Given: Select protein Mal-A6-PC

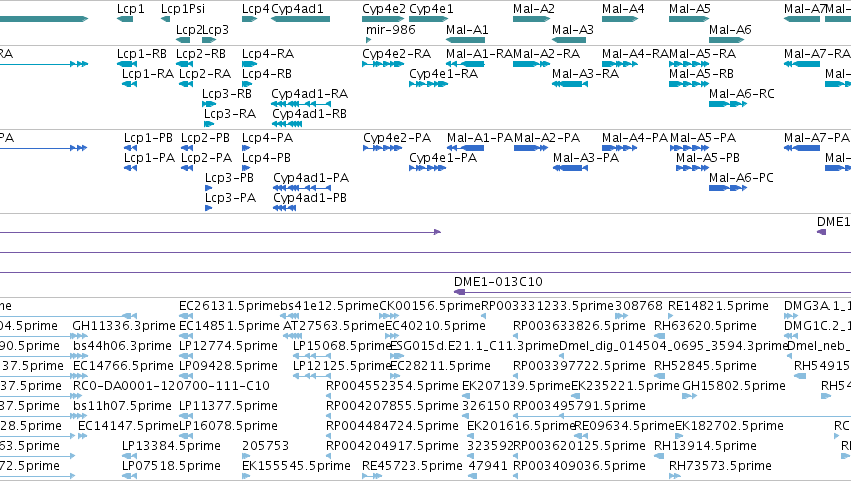Looking at the screenshot, I should tap(728, 188).
